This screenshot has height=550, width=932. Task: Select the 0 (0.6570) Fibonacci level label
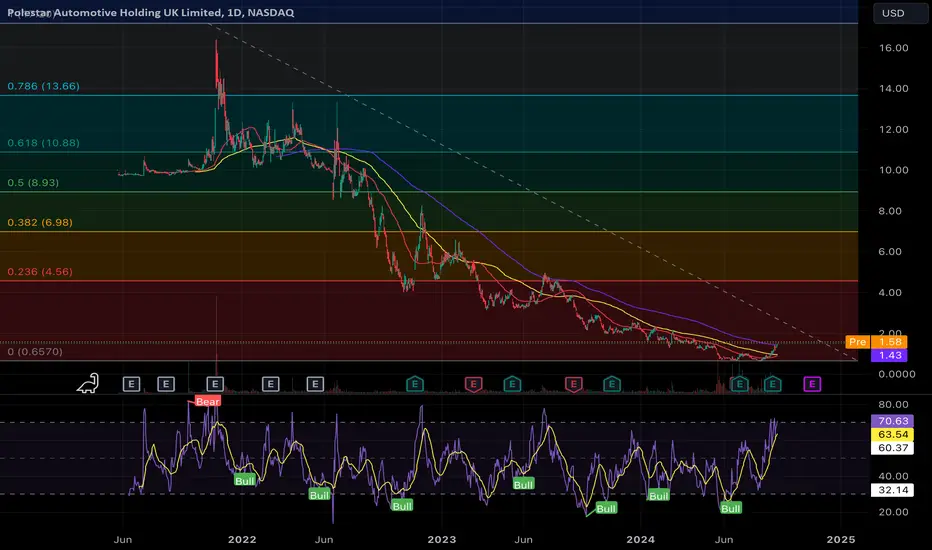click(35, 351)
